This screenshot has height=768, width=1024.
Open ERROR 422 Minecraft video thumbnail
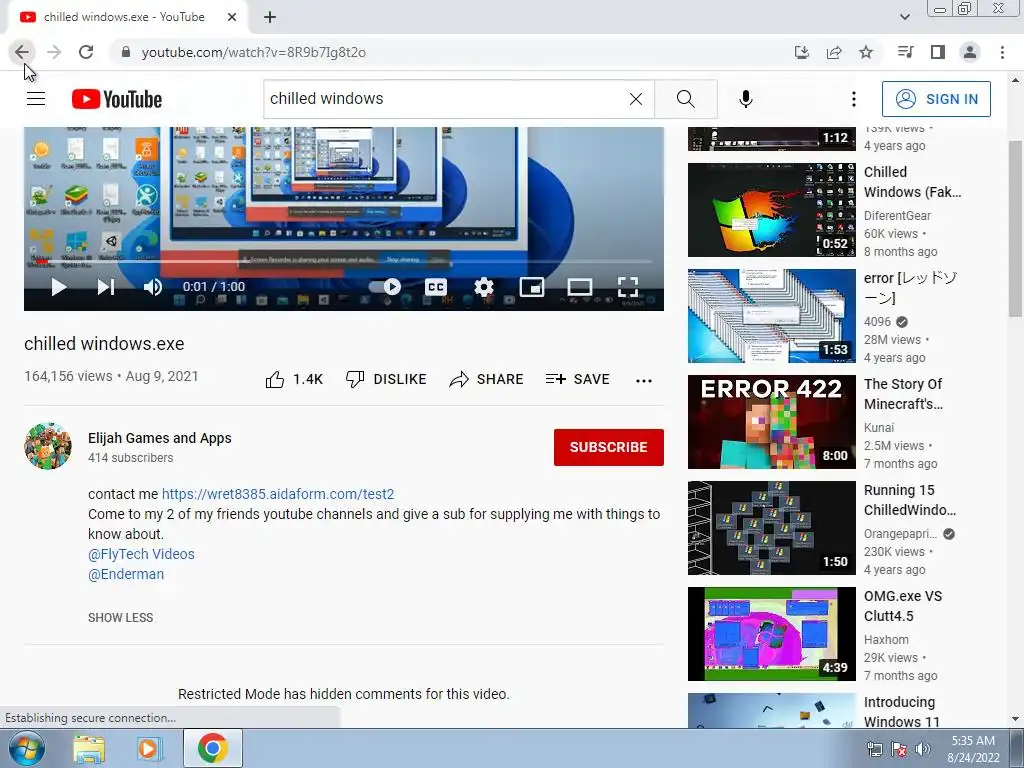pos(771,422)
